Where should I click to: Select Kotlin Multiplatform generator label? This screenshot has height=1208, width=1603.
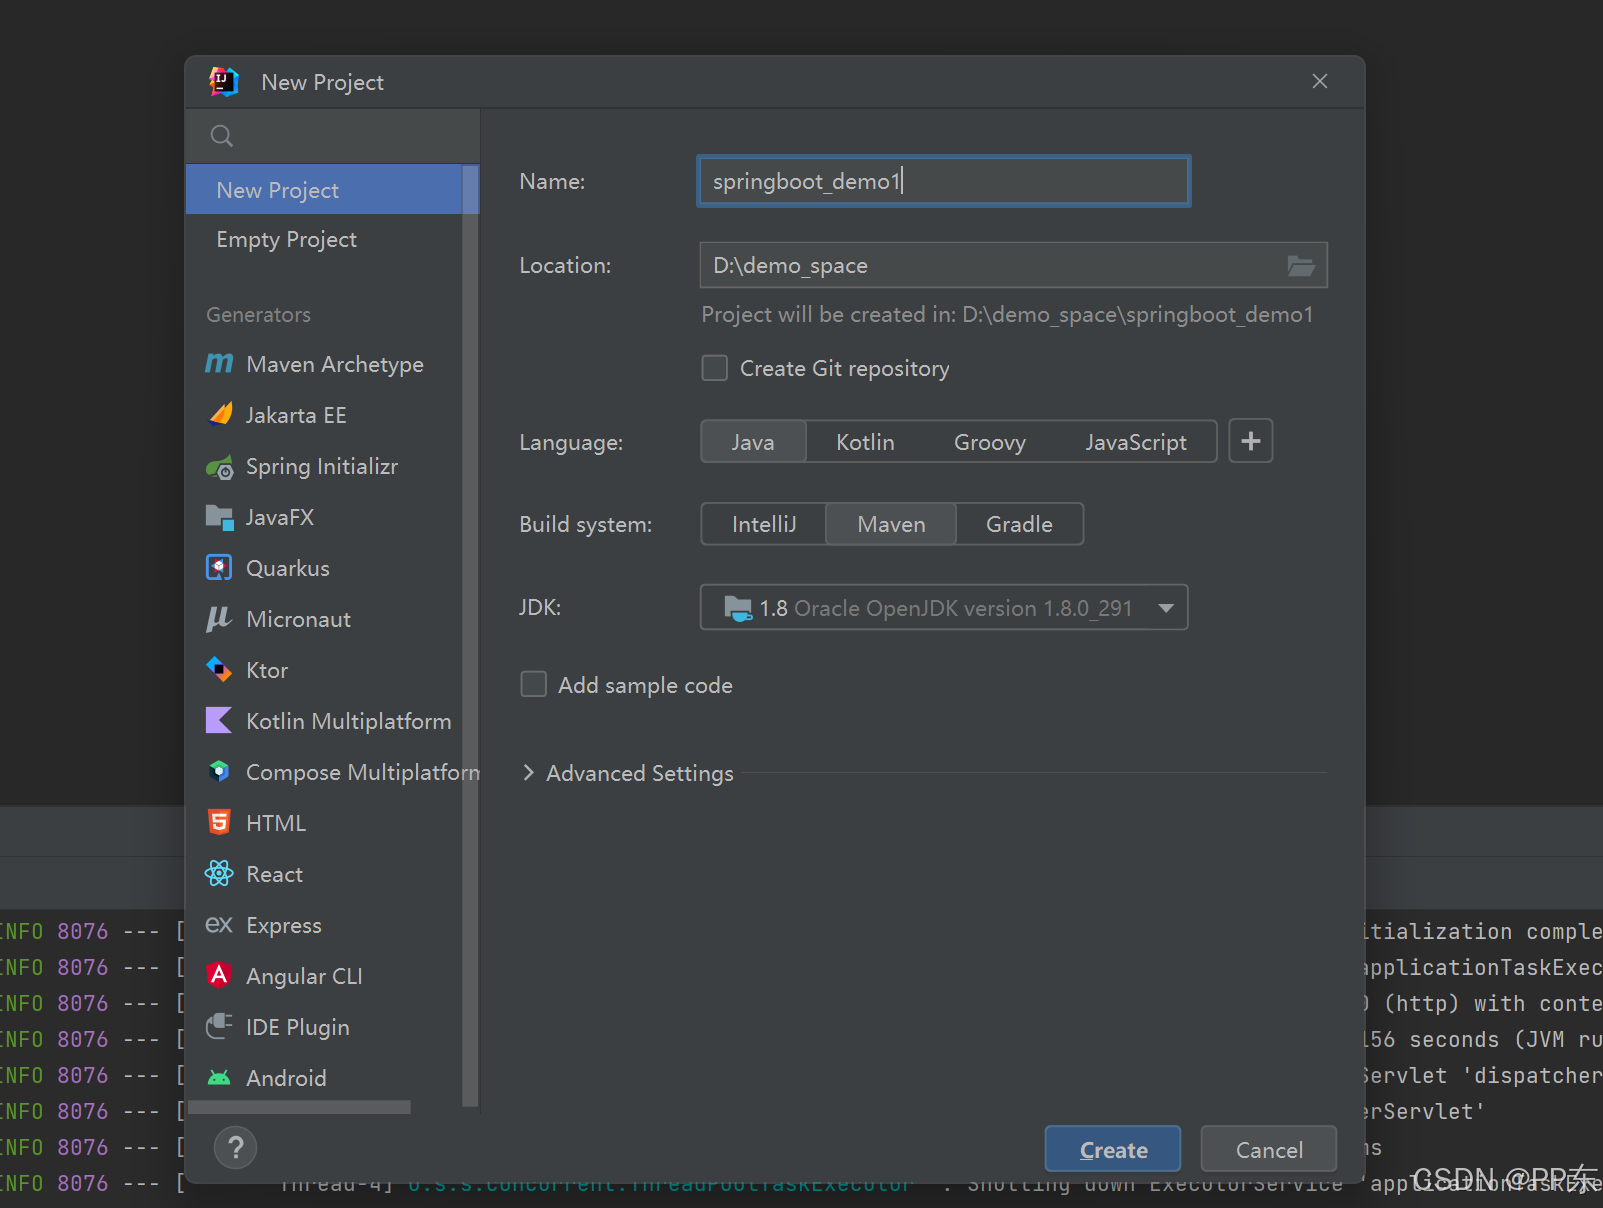349,721
